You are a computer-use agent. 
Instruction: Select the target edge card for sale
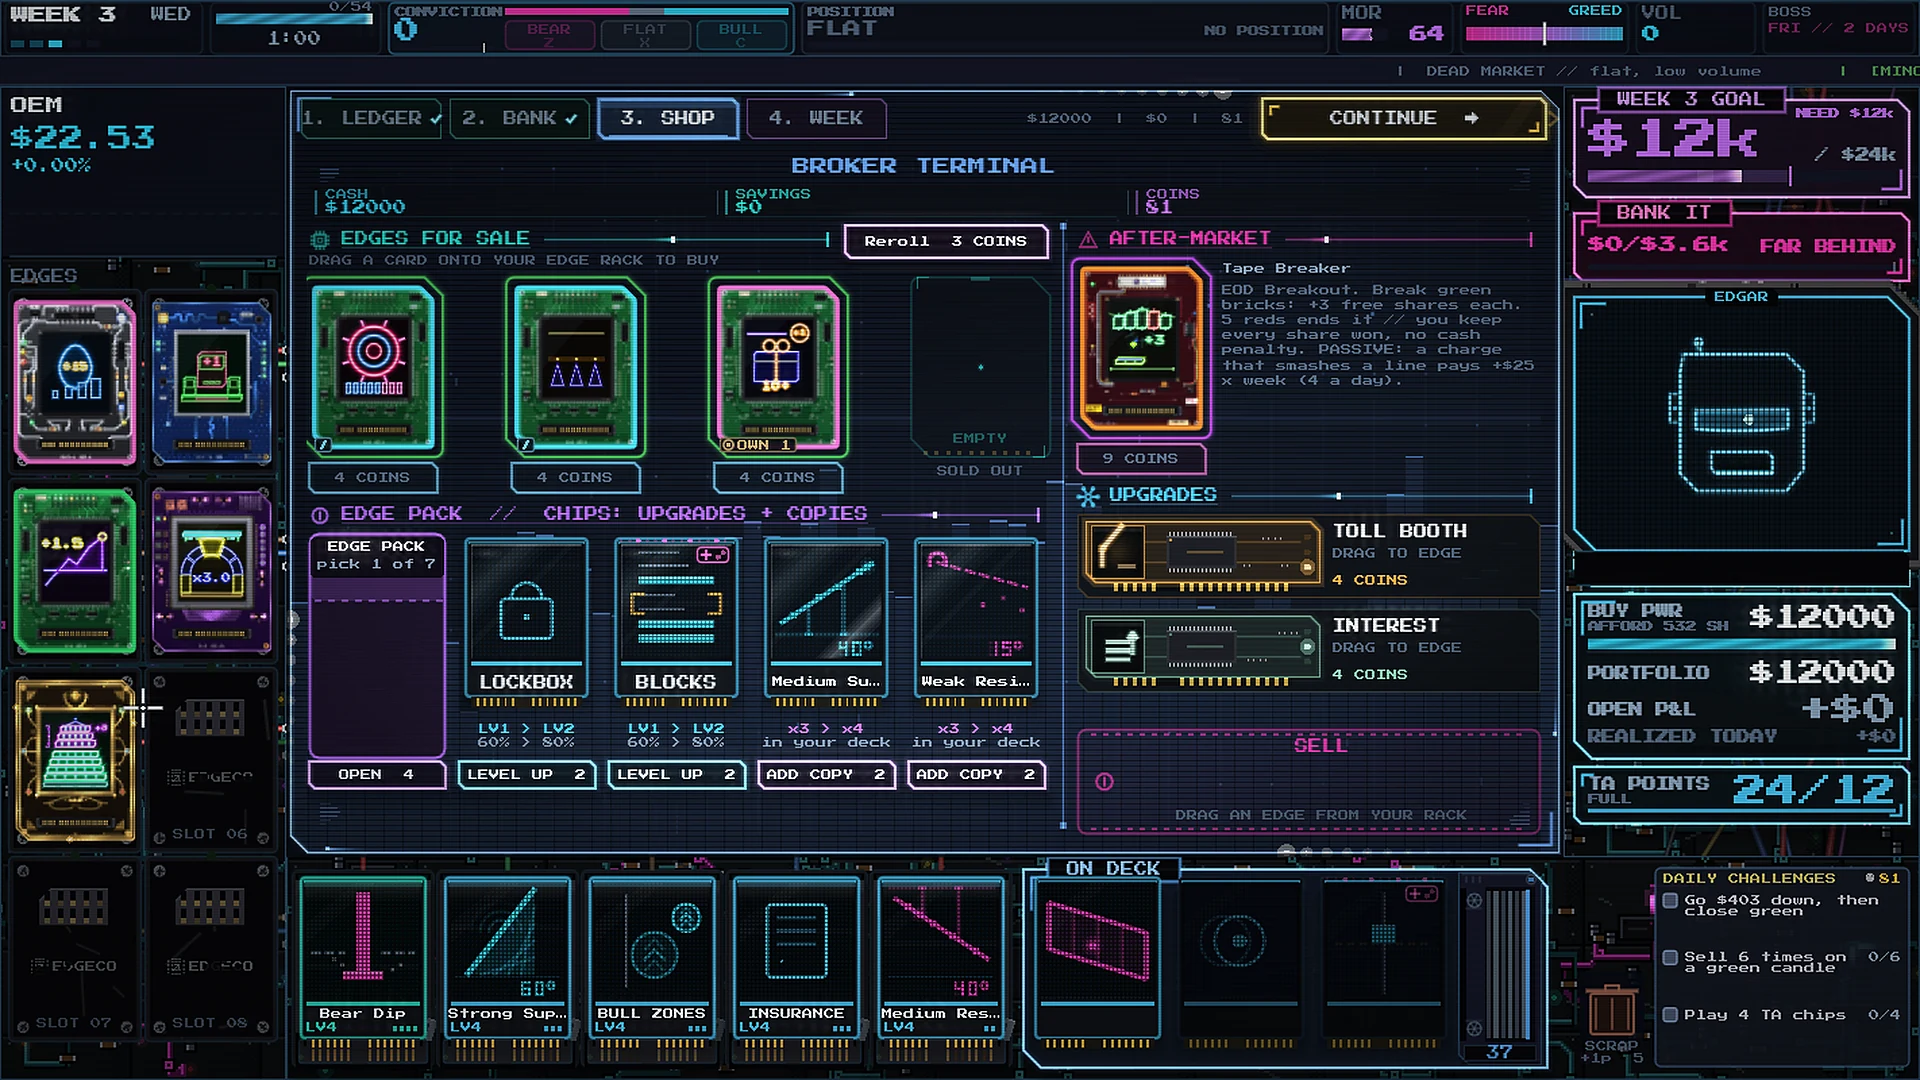(x=374, y=367)
